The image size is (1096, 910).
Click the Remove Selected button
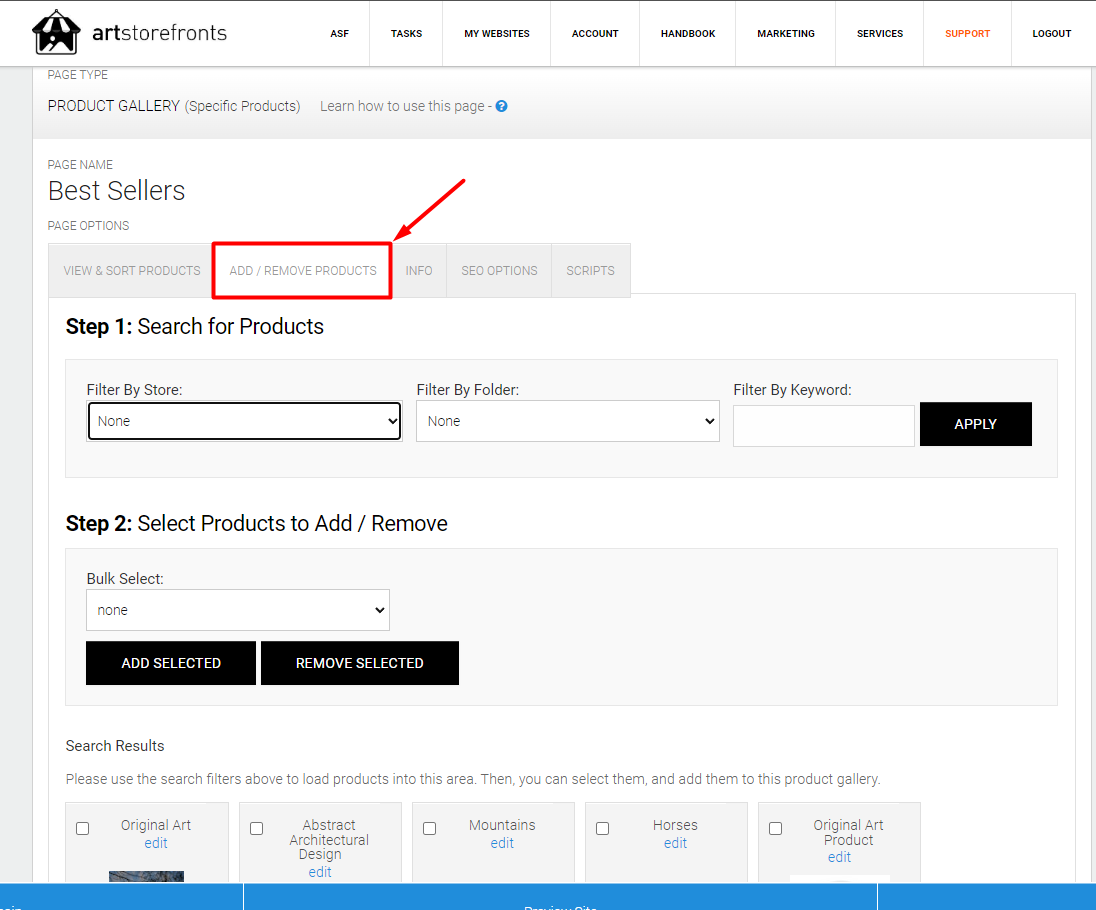[x=360, y=662]
